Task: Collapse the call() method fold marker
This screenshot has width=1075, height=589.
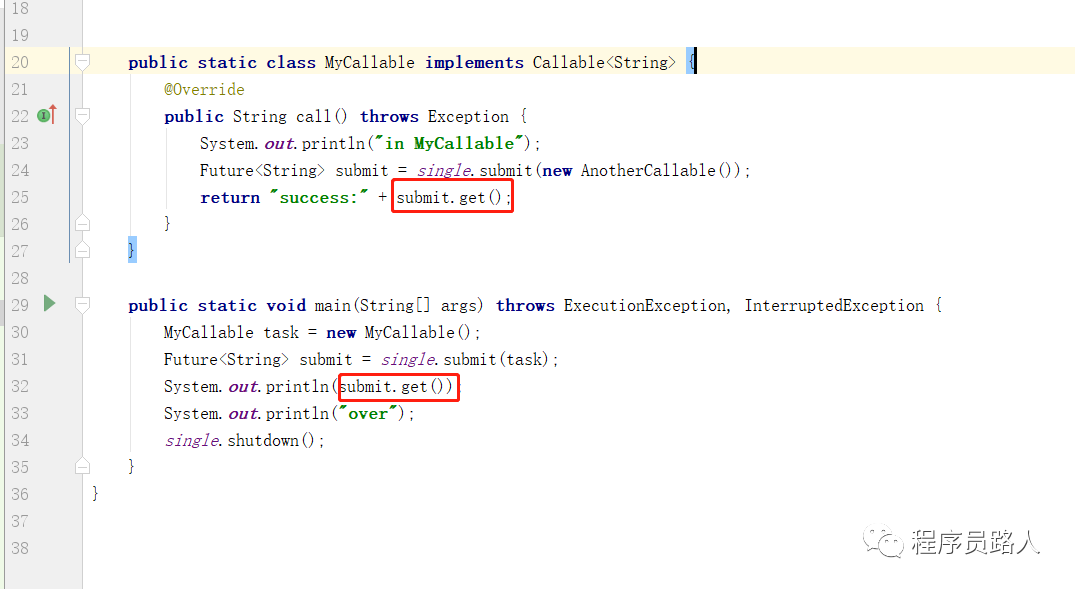Action: tap(82, 116)
